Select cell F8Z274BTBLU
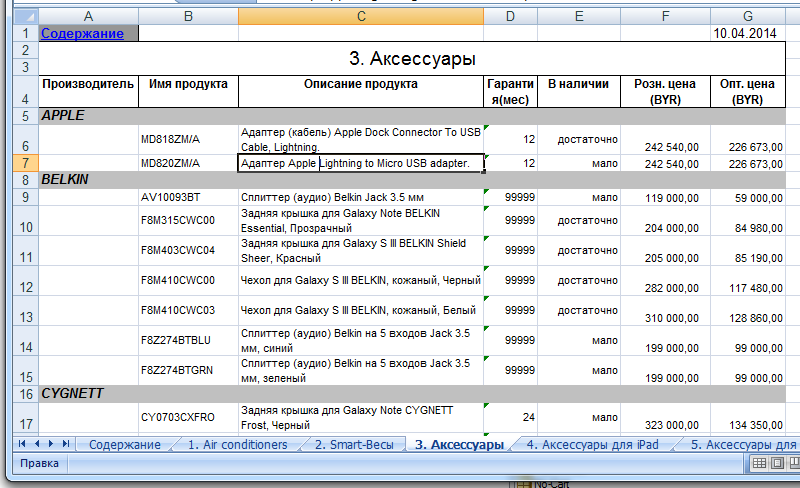Viewport: 800px width, 488px height. point(188,340)
